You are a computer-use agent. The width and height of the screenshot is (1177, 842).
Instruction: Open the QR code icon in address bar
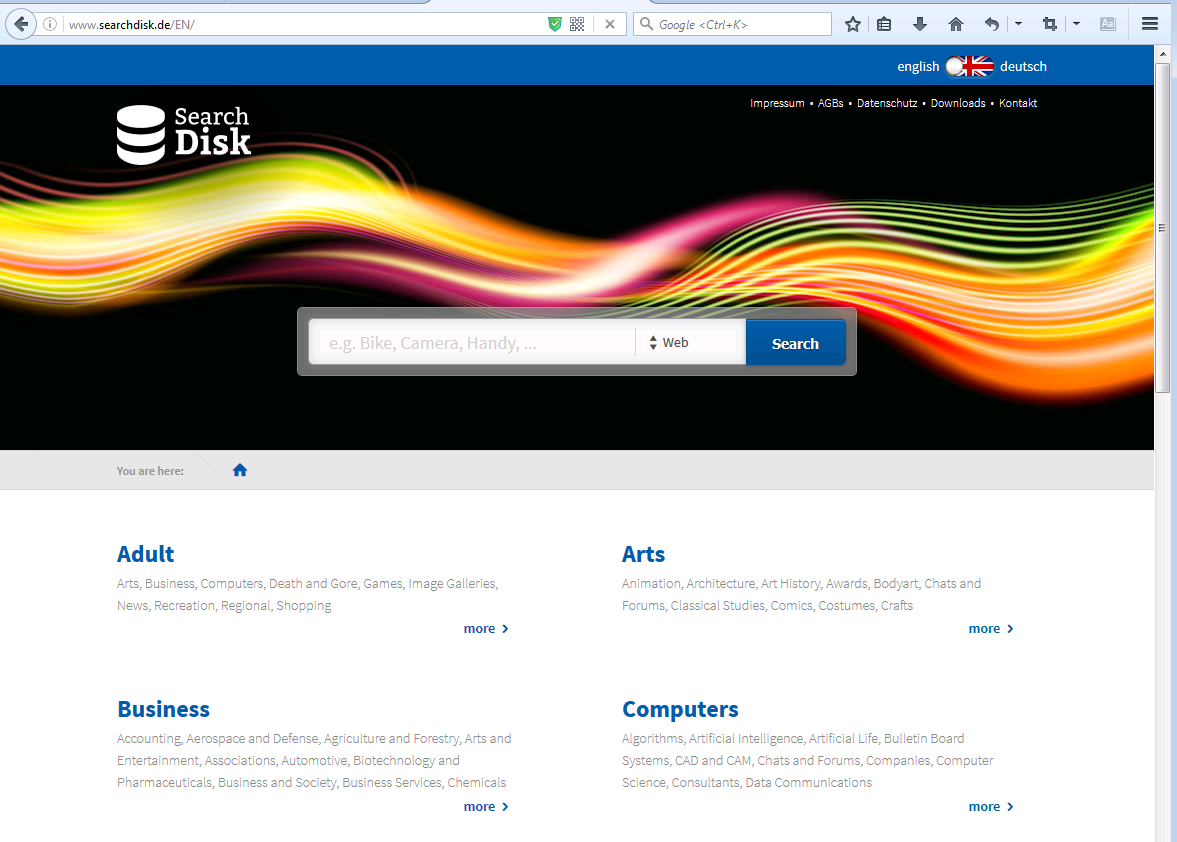coord(577,24)
